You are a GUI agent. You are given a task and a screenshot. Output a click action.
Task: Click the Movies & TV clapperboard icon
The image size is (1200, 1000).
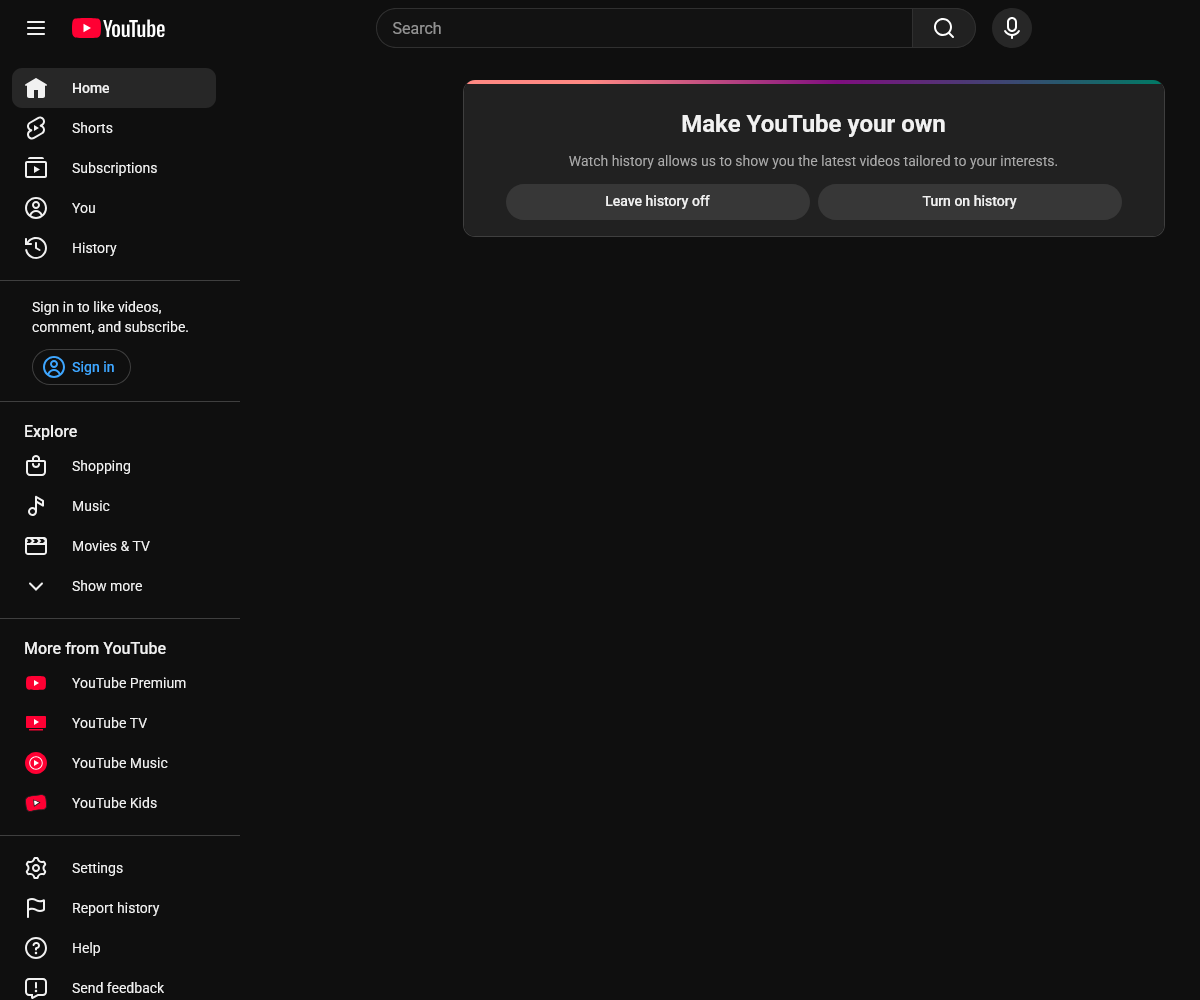36,546
